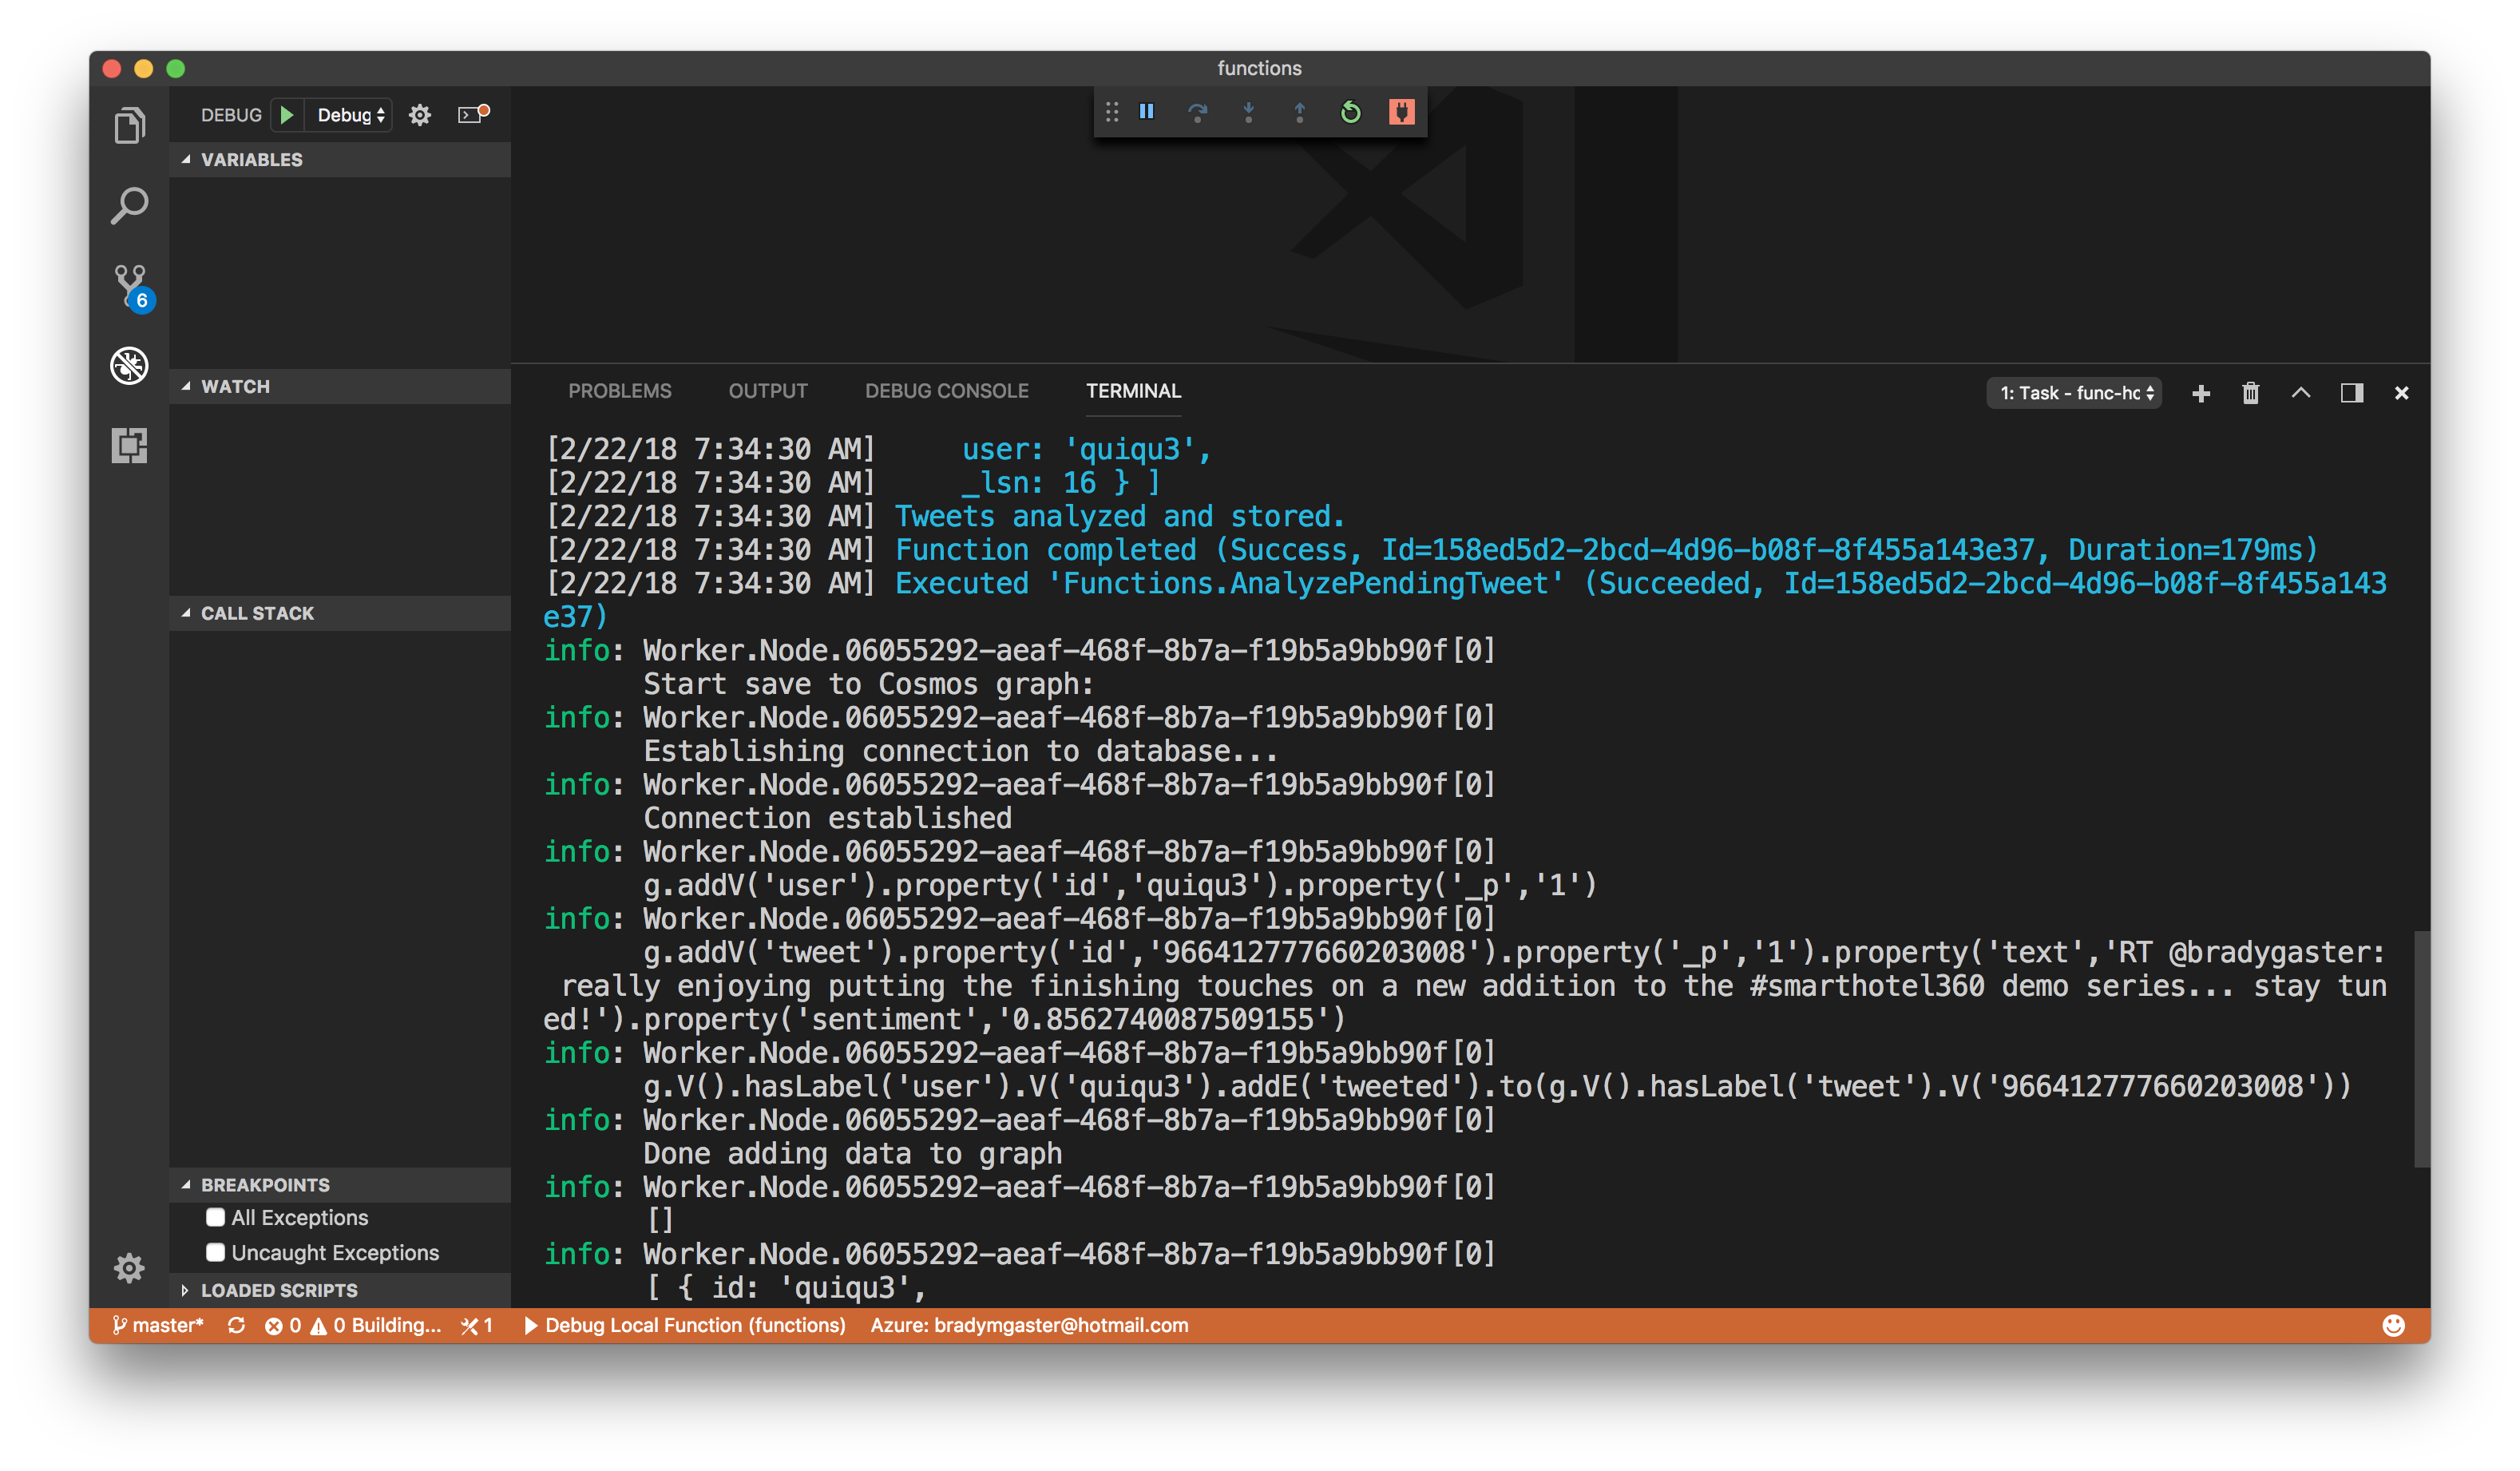Image resolution: width=2520 pixels, height=1471 pixels.
Task: Open the Search view in activity bar
Action: (x=129, y=206)
